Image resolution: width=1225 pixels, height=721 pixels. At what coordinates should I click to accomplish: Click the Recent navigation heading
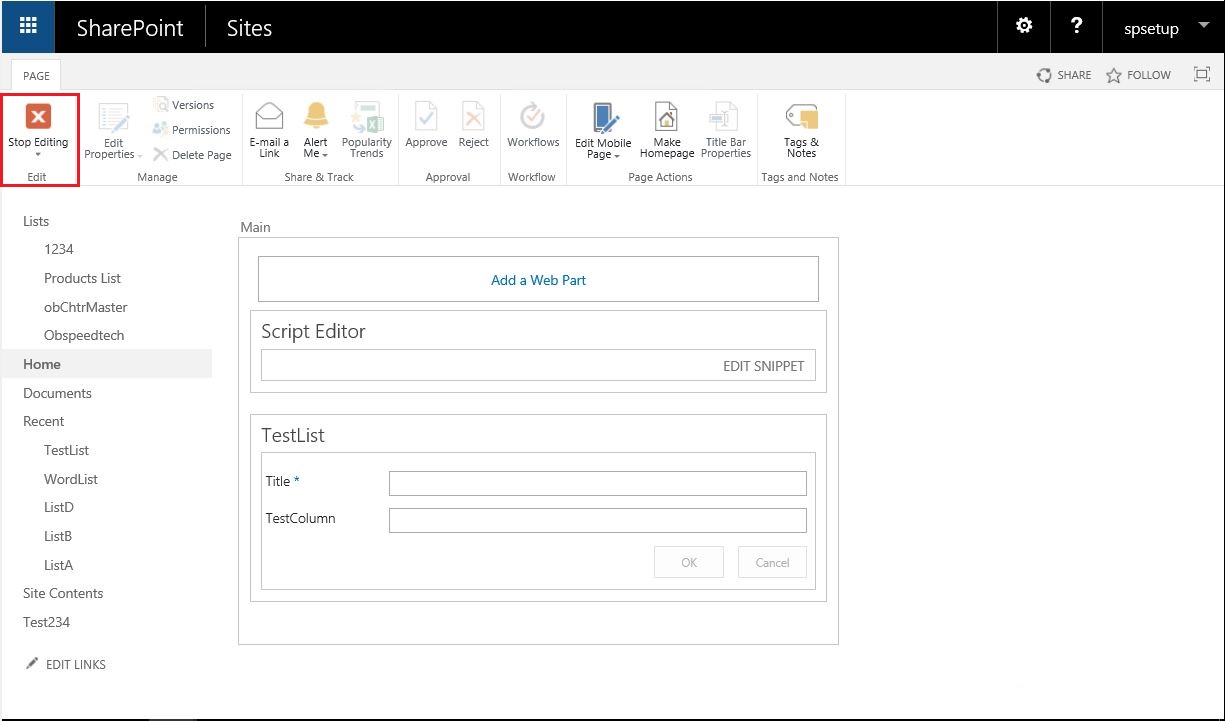pos(43,421)
